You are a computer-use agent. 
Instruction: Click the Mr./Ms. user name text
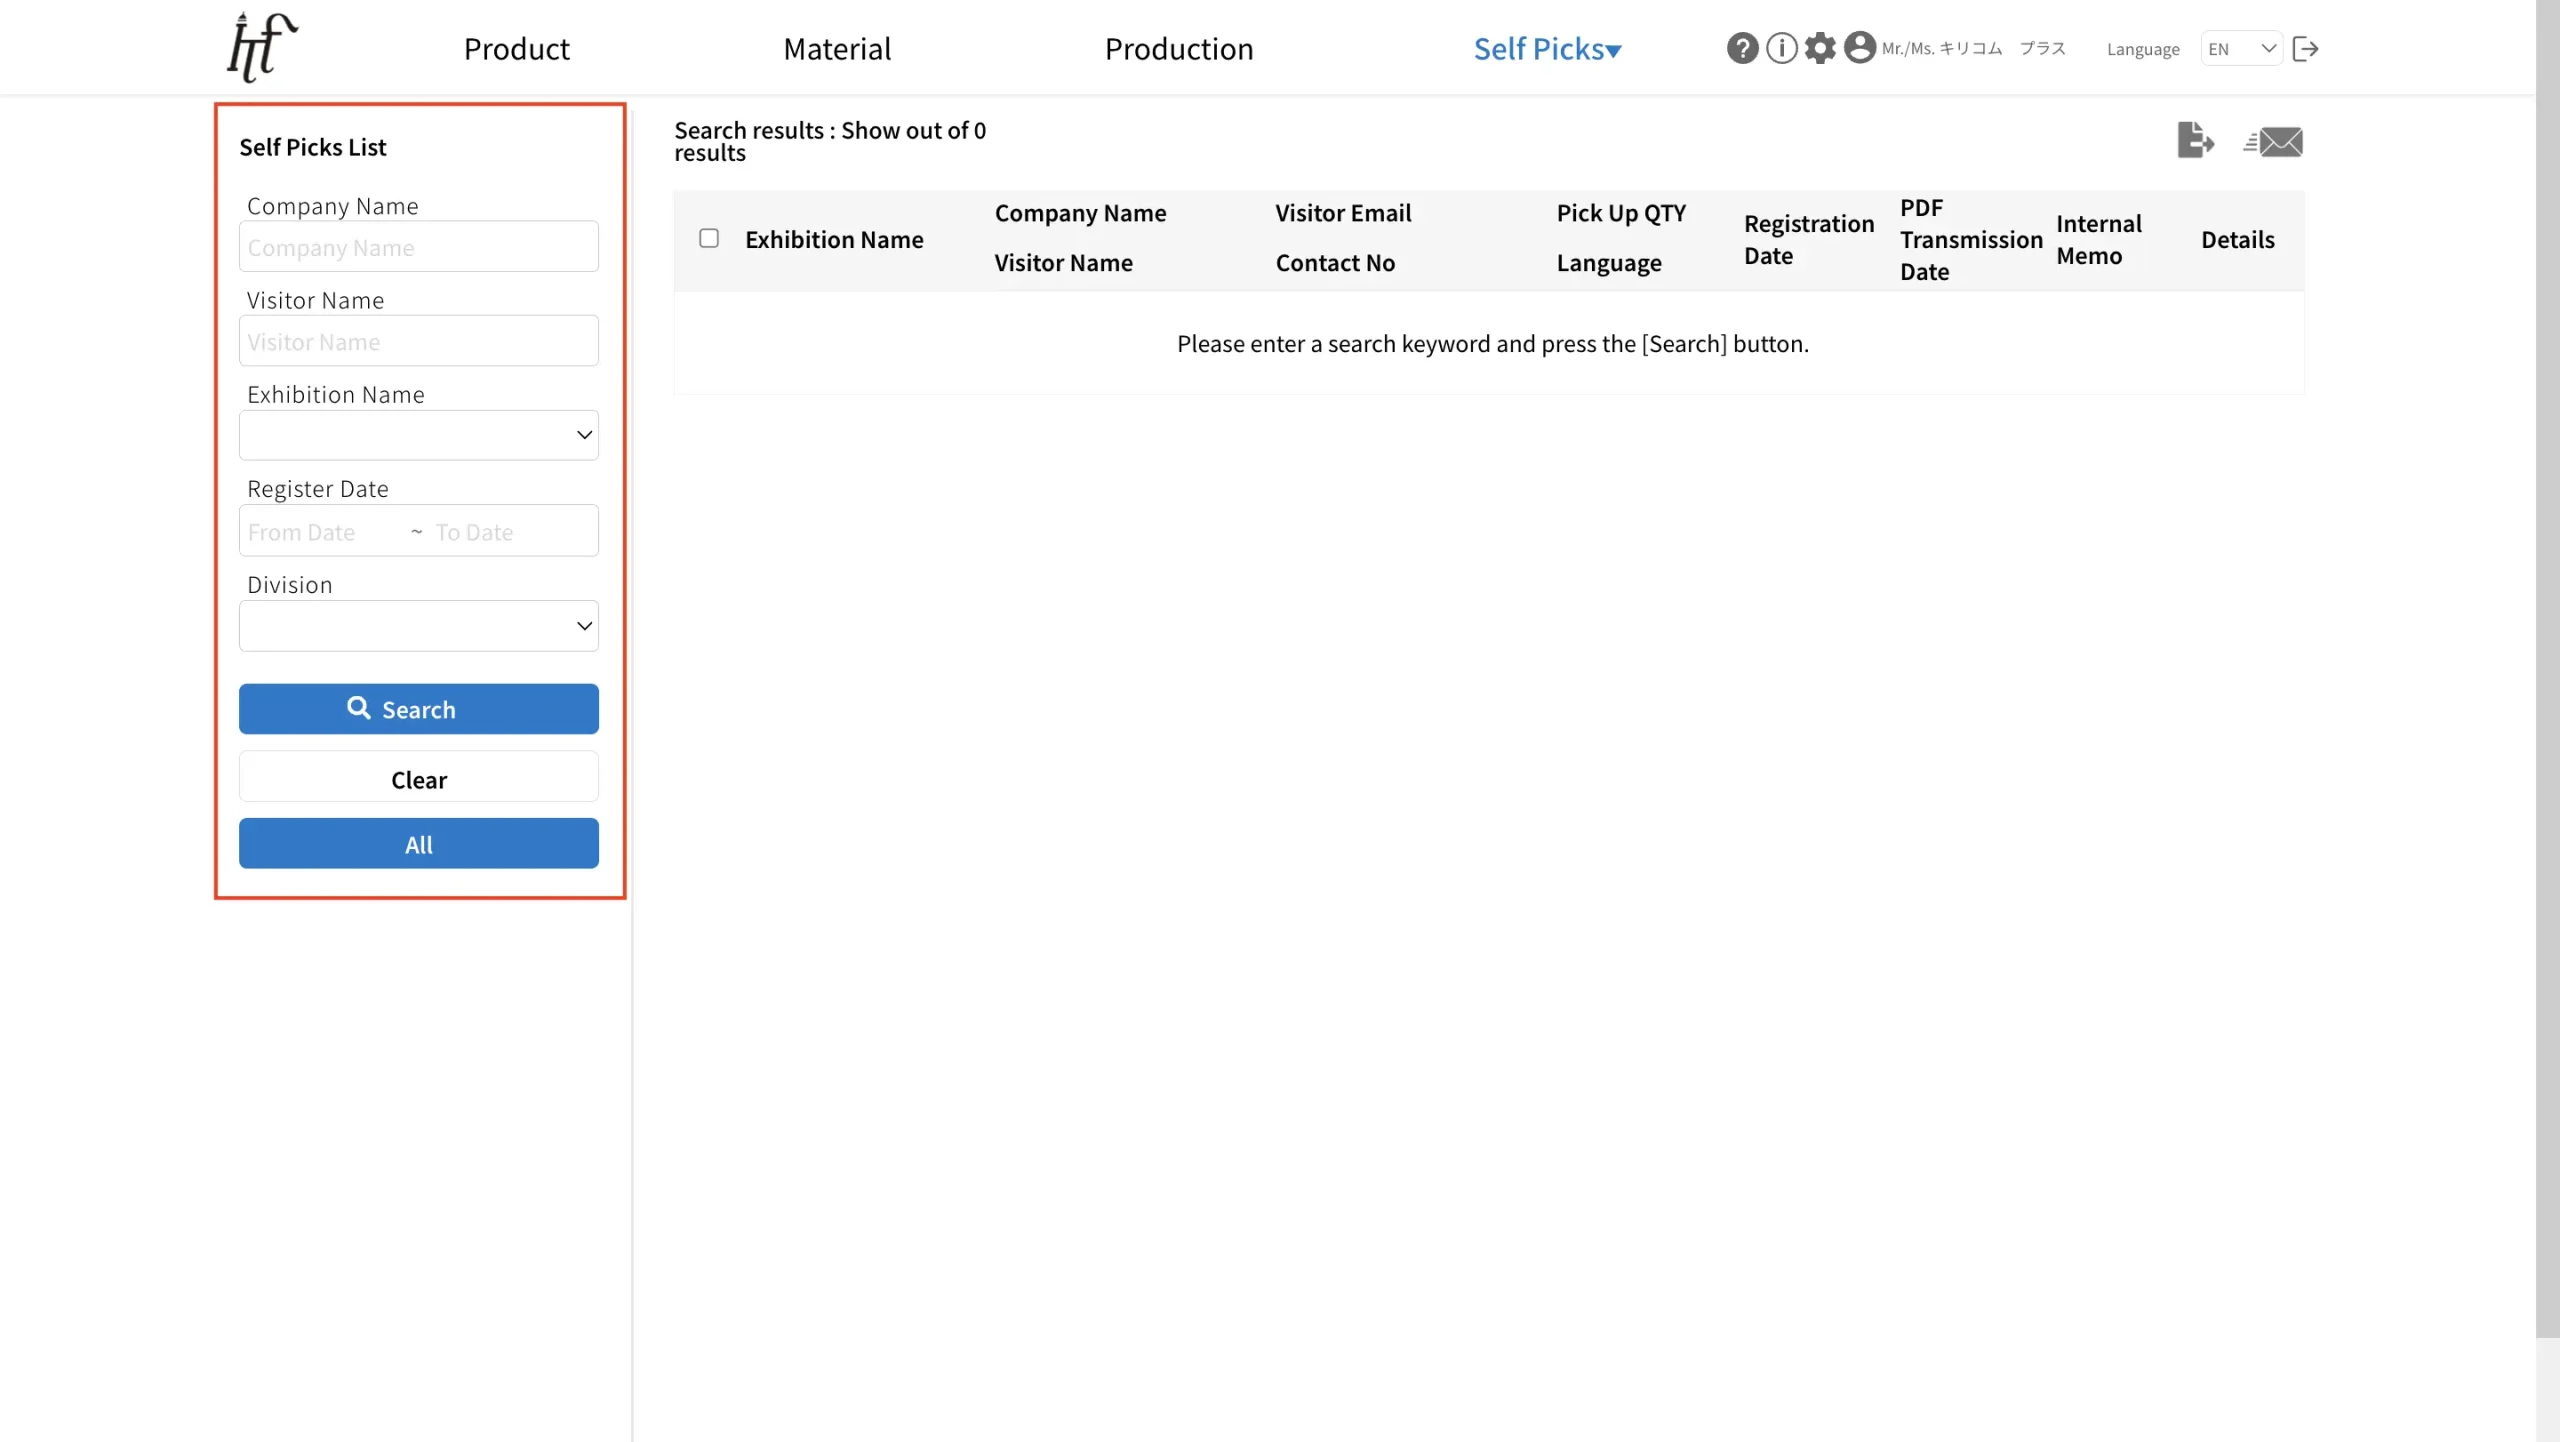point(1973,48)
